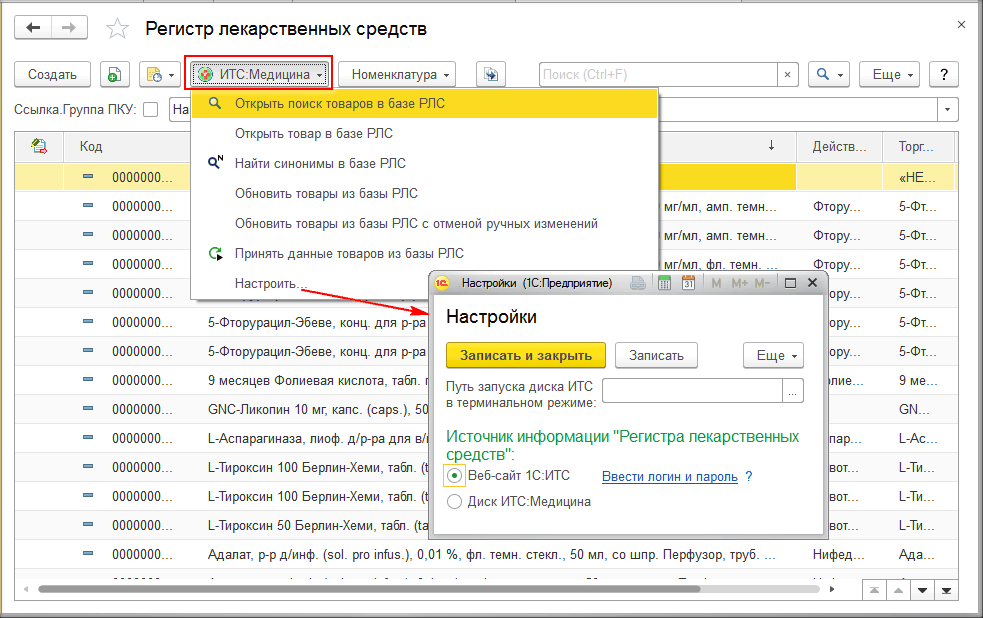Open Ввести логин и пароль link
Image resolution: width=983 pixels, height=618 pixels.
click(670, 476)
